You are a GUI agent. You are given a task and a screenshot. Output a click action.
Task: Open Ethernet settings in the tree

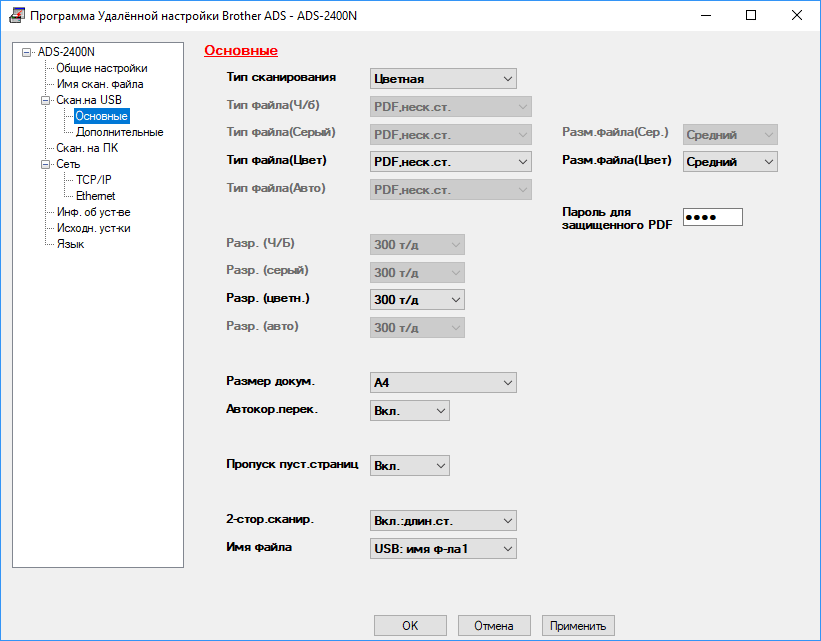coord(95,196)
